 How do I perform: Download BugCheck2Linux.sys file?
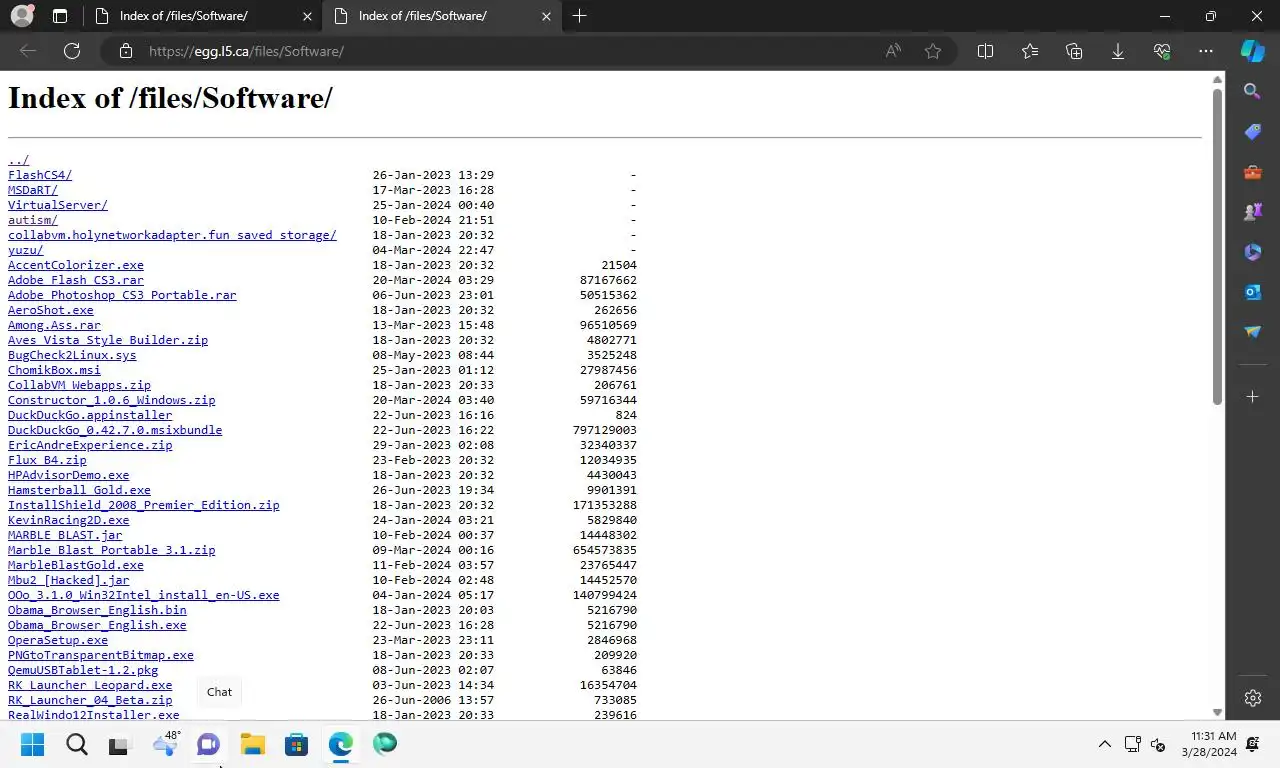point(72,355)
